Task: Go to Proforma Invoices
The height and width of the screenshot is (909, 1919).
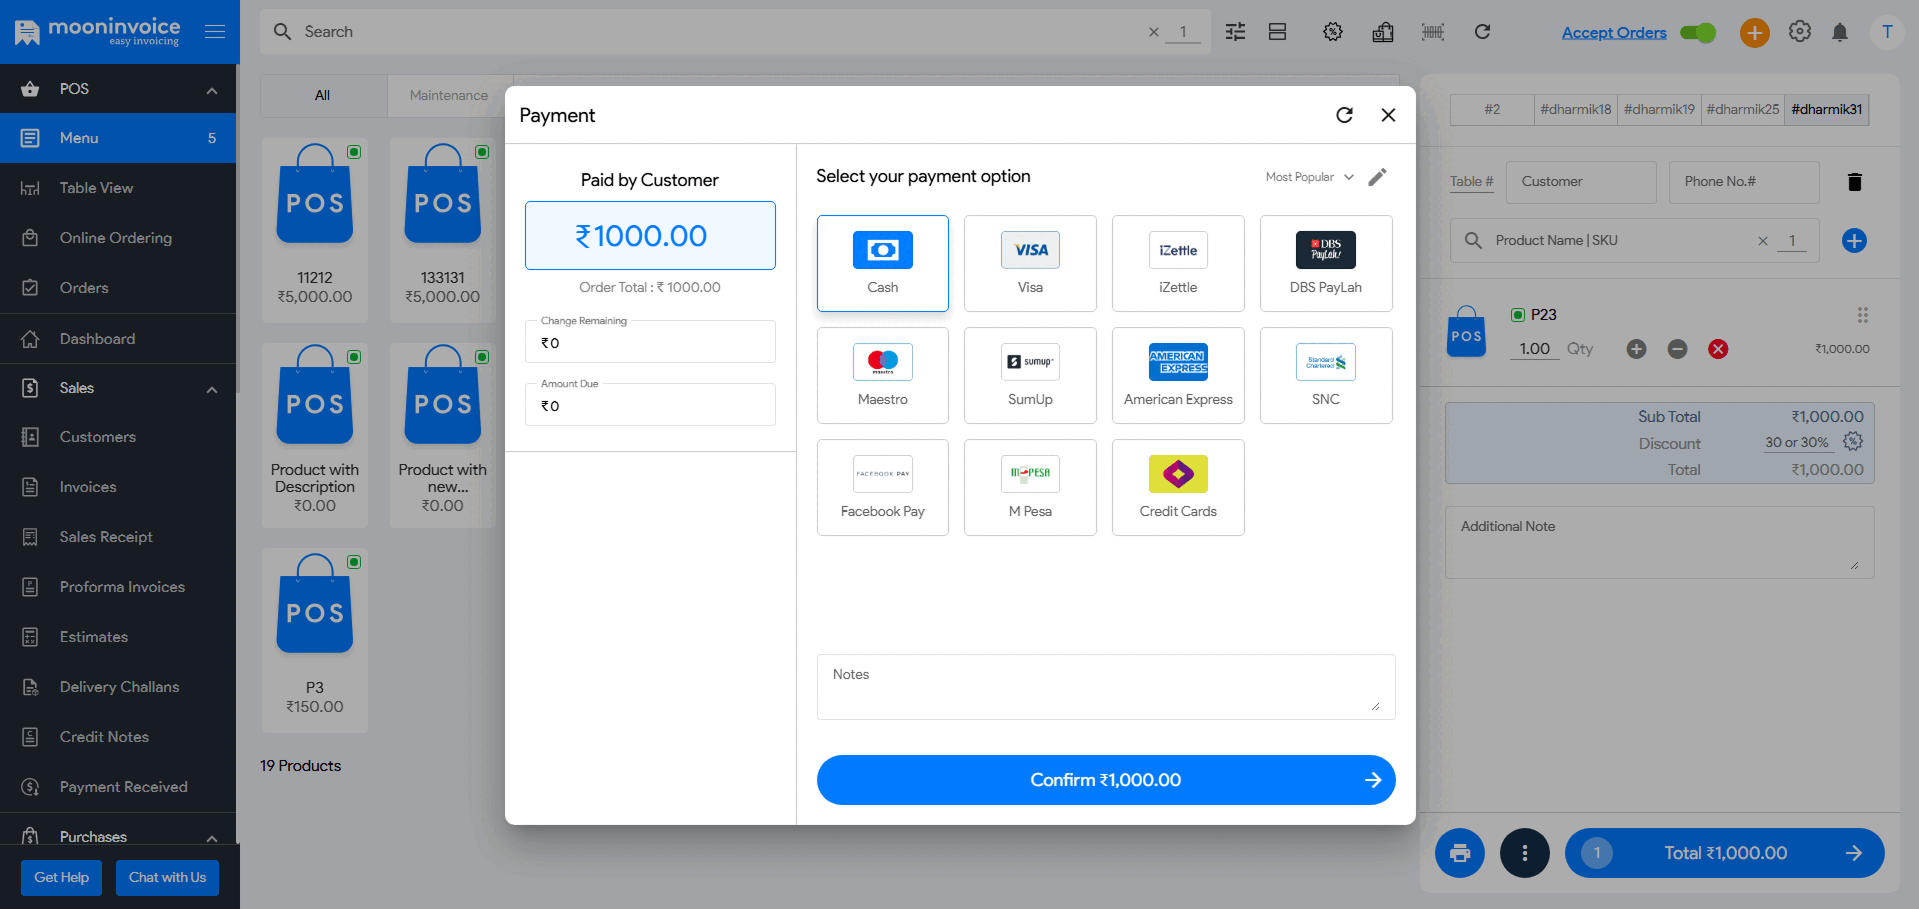Action: tap(118, 587)
